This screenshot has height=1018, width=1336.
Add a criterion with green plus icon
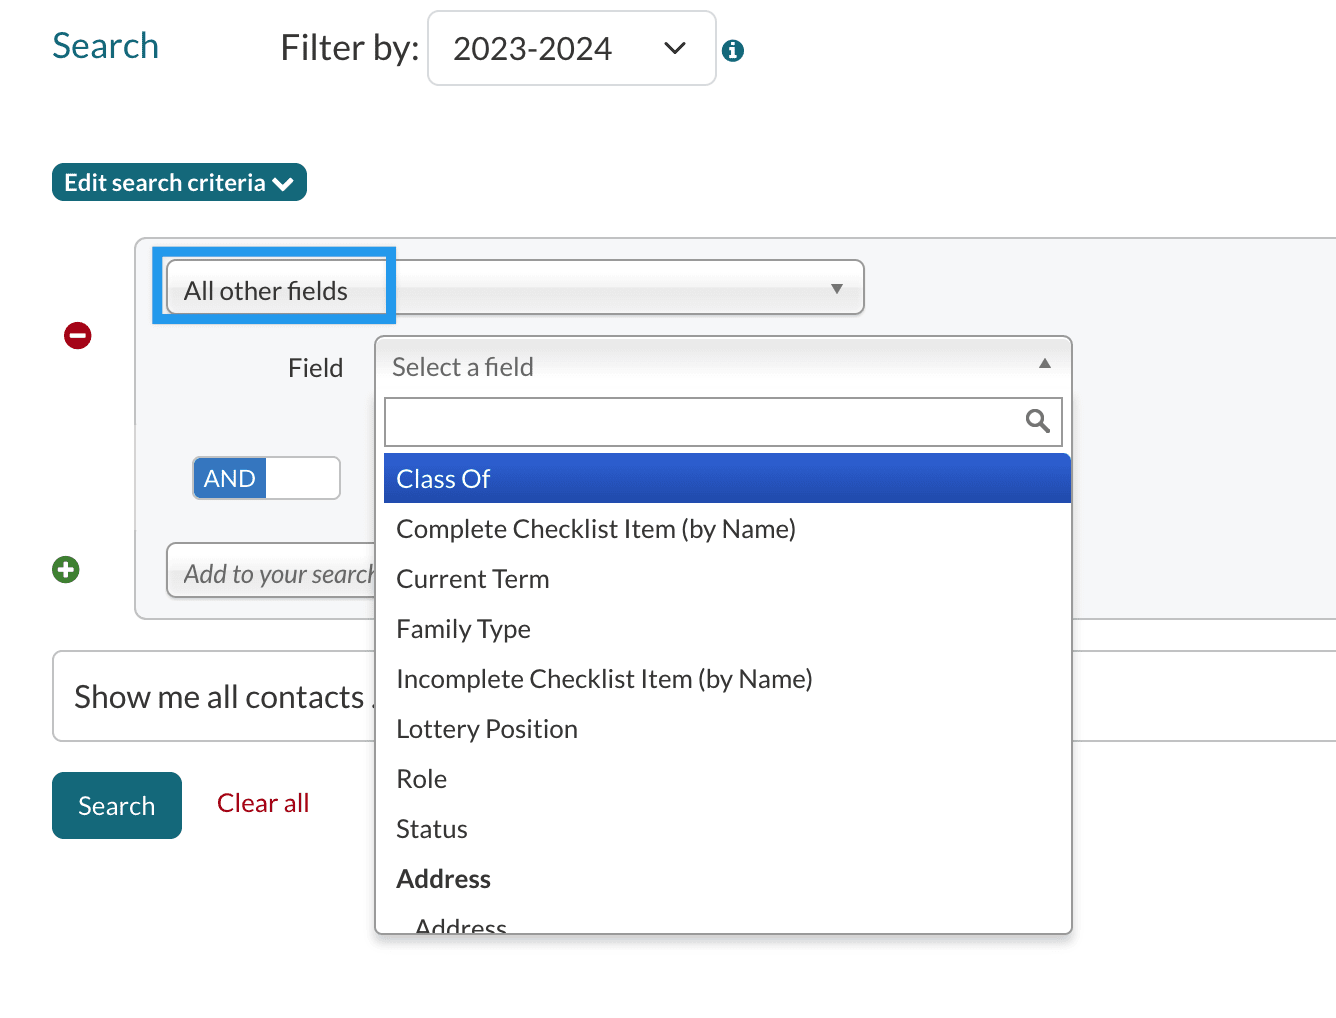(x=66, y=570)
